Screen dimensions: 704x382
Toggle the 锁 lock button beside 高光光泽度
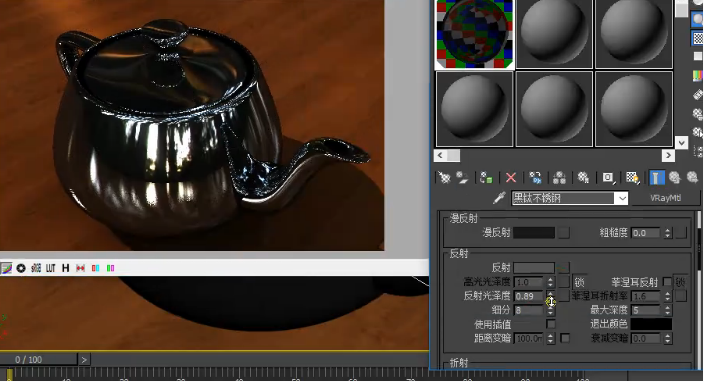coord(580,282)
